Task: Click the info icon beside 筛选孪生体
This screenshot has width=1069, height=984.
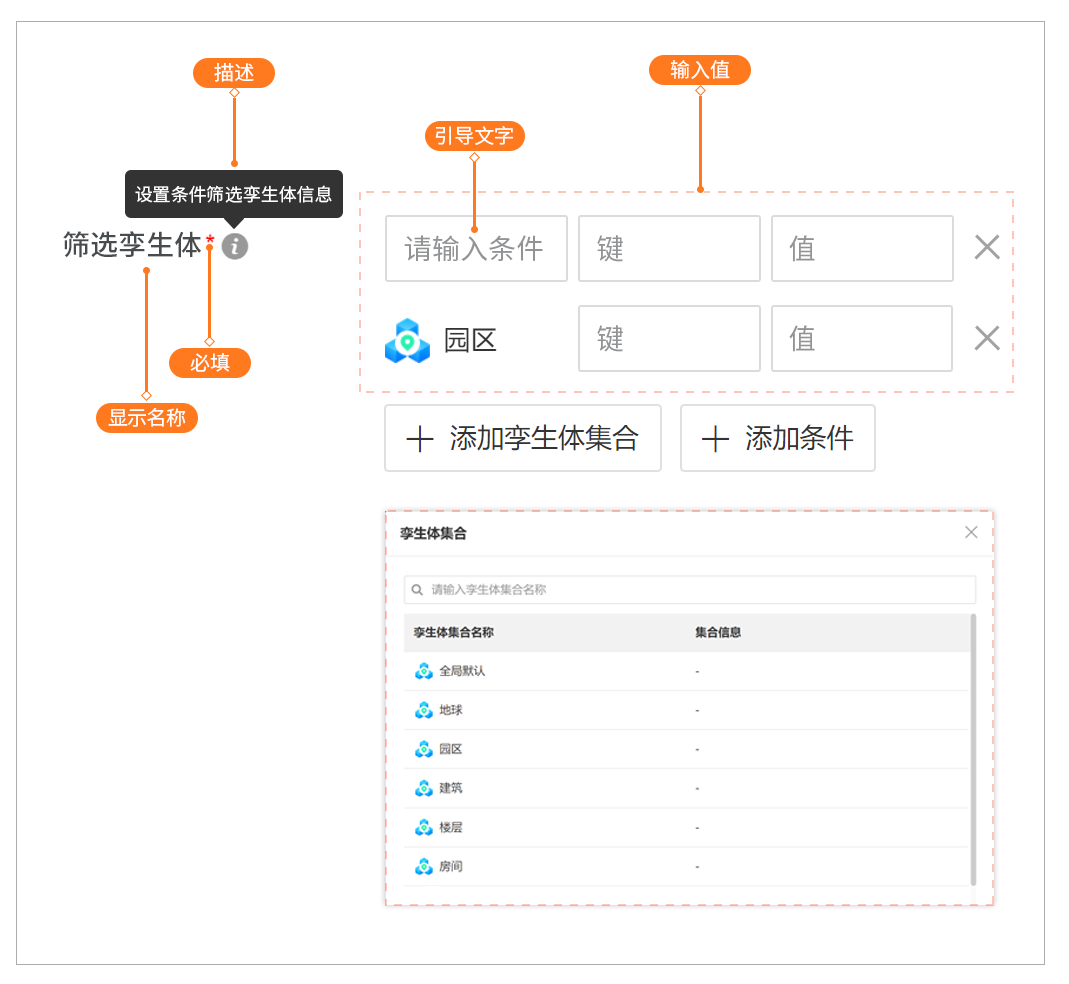Action: 235,246
